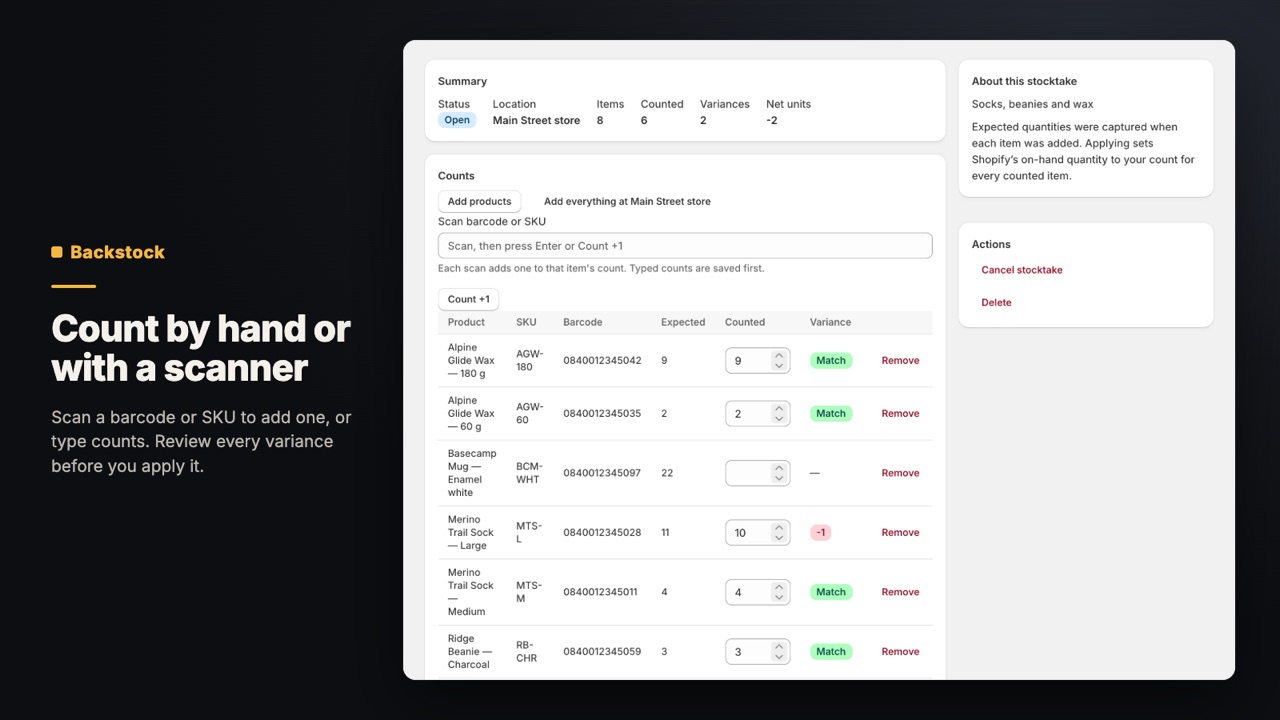Decrease counted value for Ridge Beanie Charcoal

point(779,657)
